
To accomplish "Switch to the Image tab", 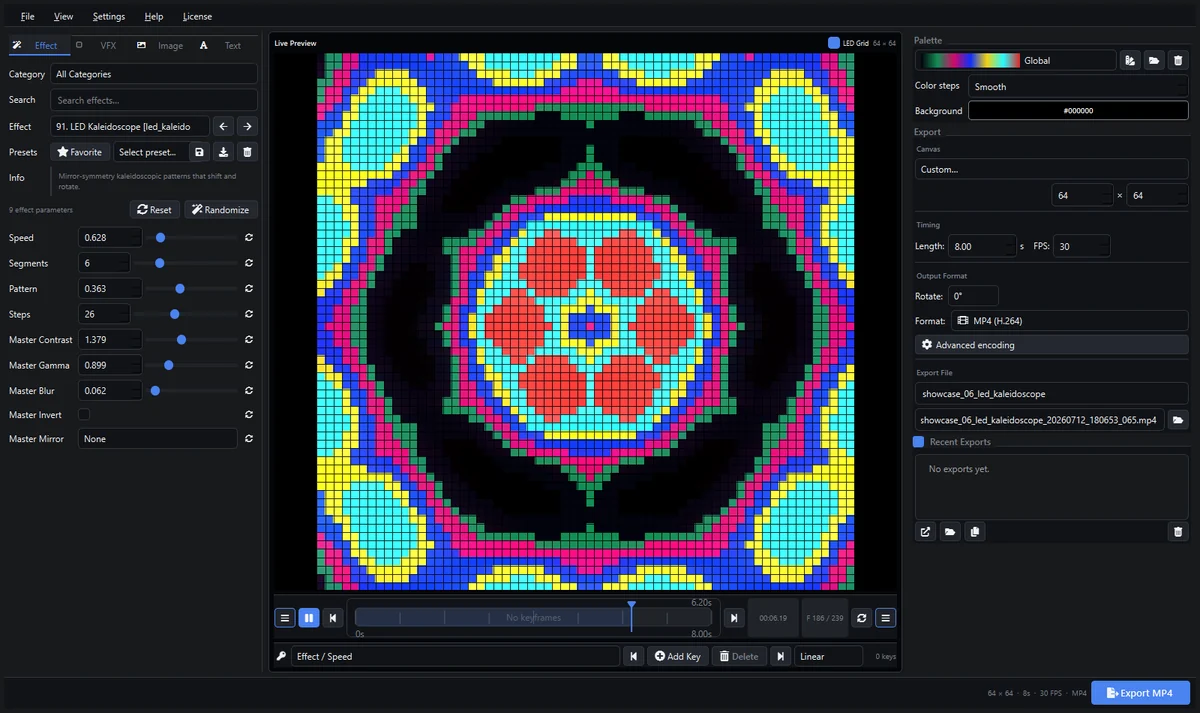I will [x=161, y=45].
